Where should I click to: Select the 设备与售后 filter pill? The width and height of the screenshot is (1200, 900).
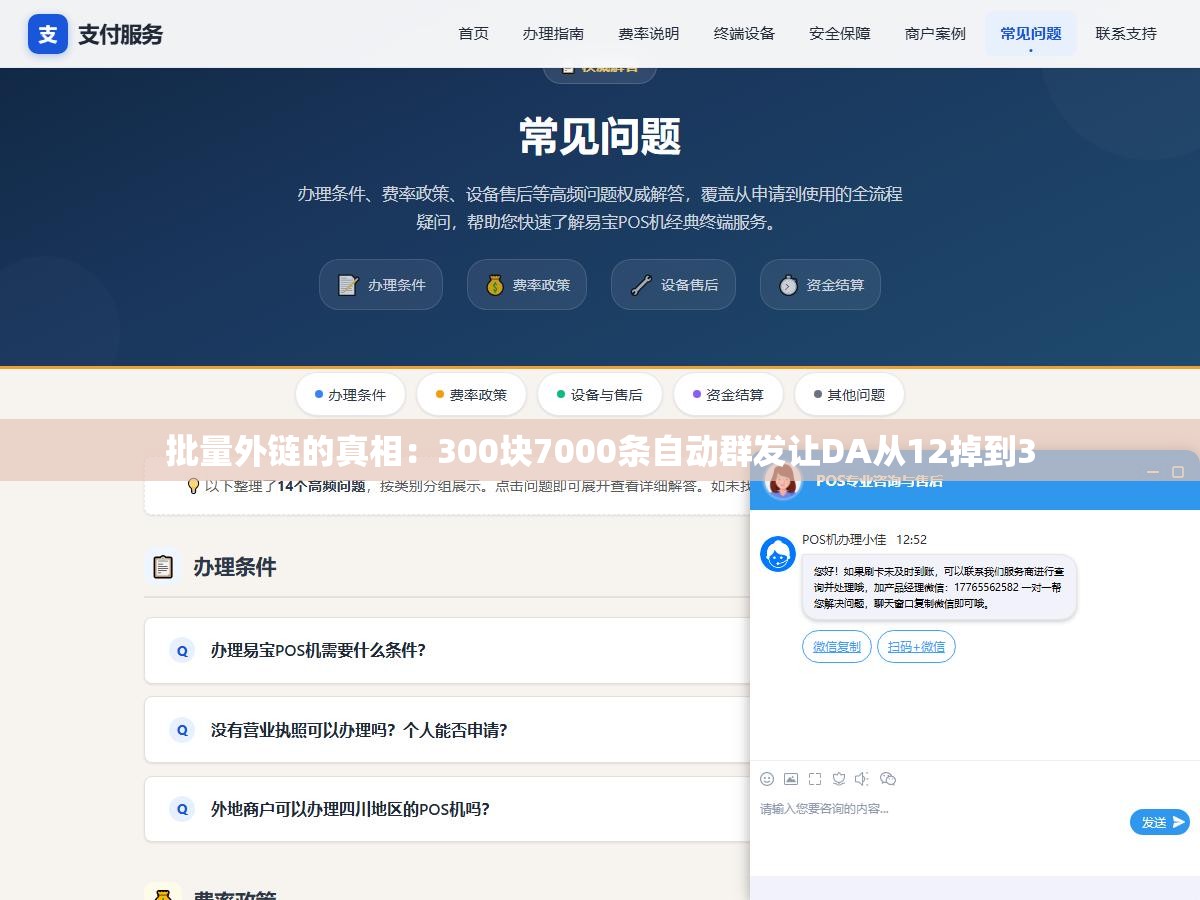coord(600,395)
